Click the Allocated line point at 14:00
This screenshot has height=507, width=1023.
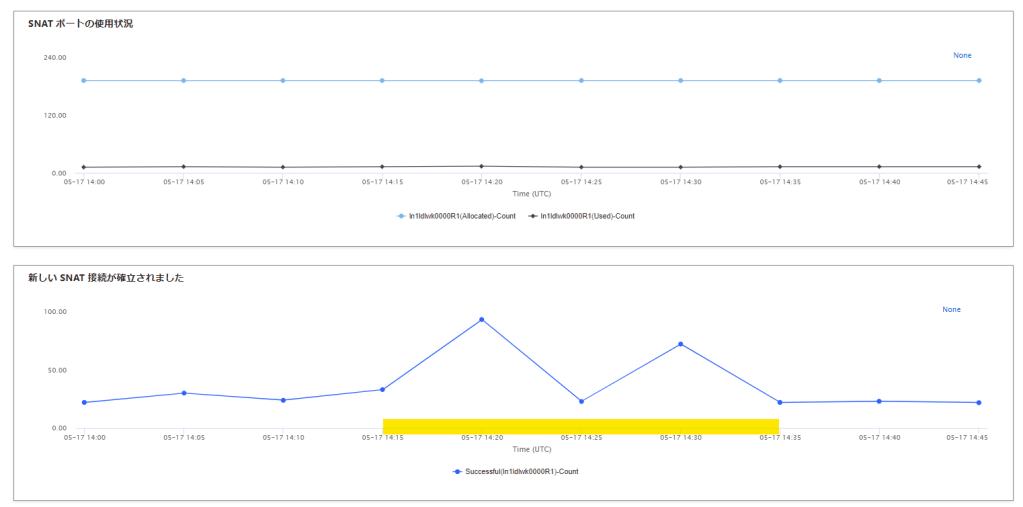click(x=84, y=80)
